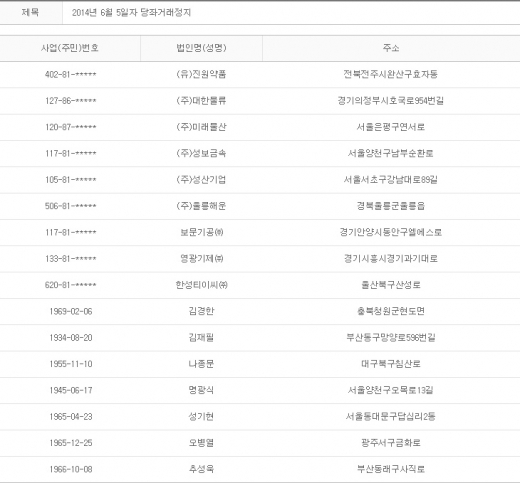Viewport: 520px width, 483px height.
Task: Select '117-81-*****' in the 보문기공 row
Action: [71, 232]
